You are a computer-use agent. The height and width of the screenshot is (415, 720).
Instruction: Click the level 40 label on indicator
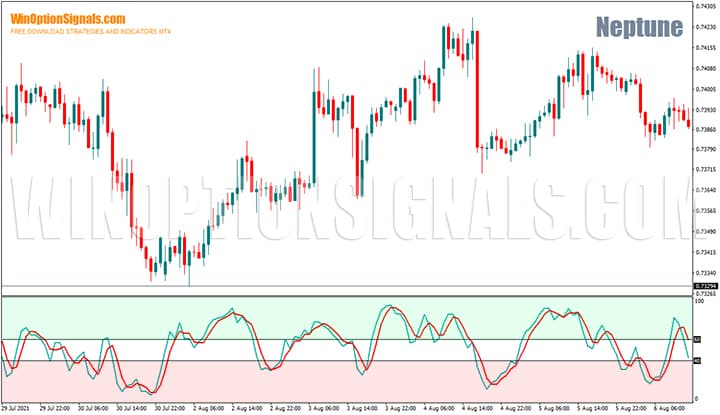click(x=697, y=360)
